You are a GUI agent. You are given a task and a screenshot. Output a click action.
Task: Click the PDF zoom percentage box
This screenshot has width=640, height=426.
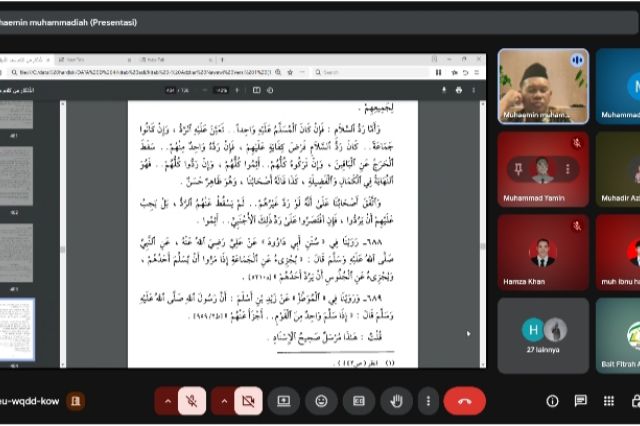[221, 90]
